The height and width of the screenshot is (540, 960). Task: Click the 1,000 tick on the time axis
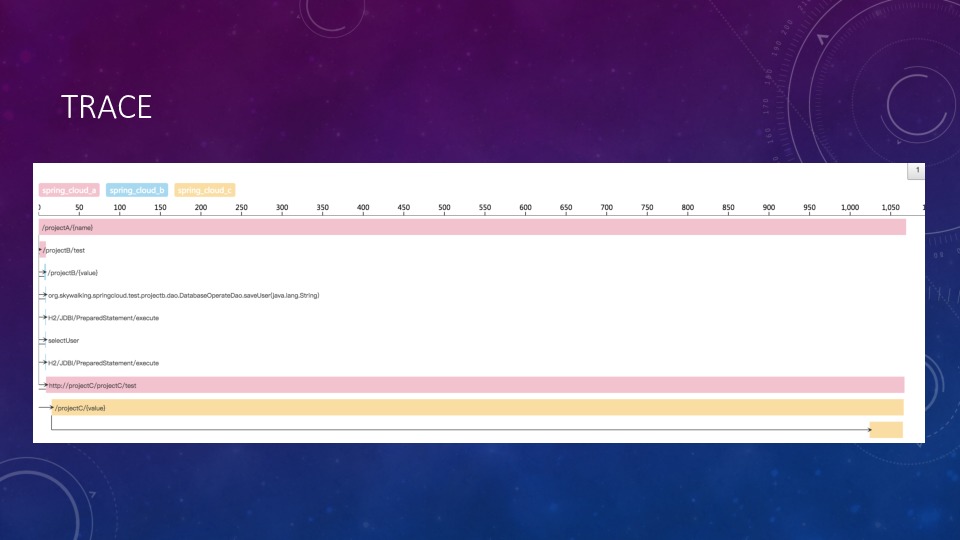pyautogui.click(x=850, y=208)
